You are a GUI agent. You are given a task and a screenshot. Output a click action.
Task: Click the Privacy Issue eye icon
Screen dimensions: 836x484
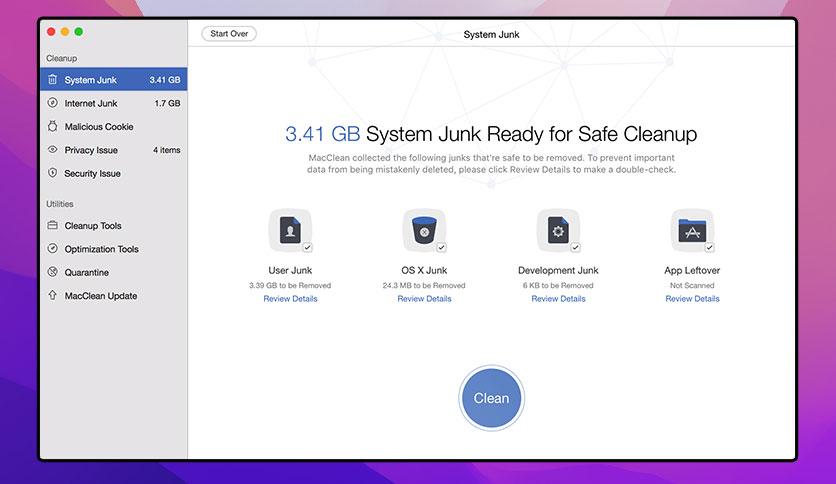52,150
